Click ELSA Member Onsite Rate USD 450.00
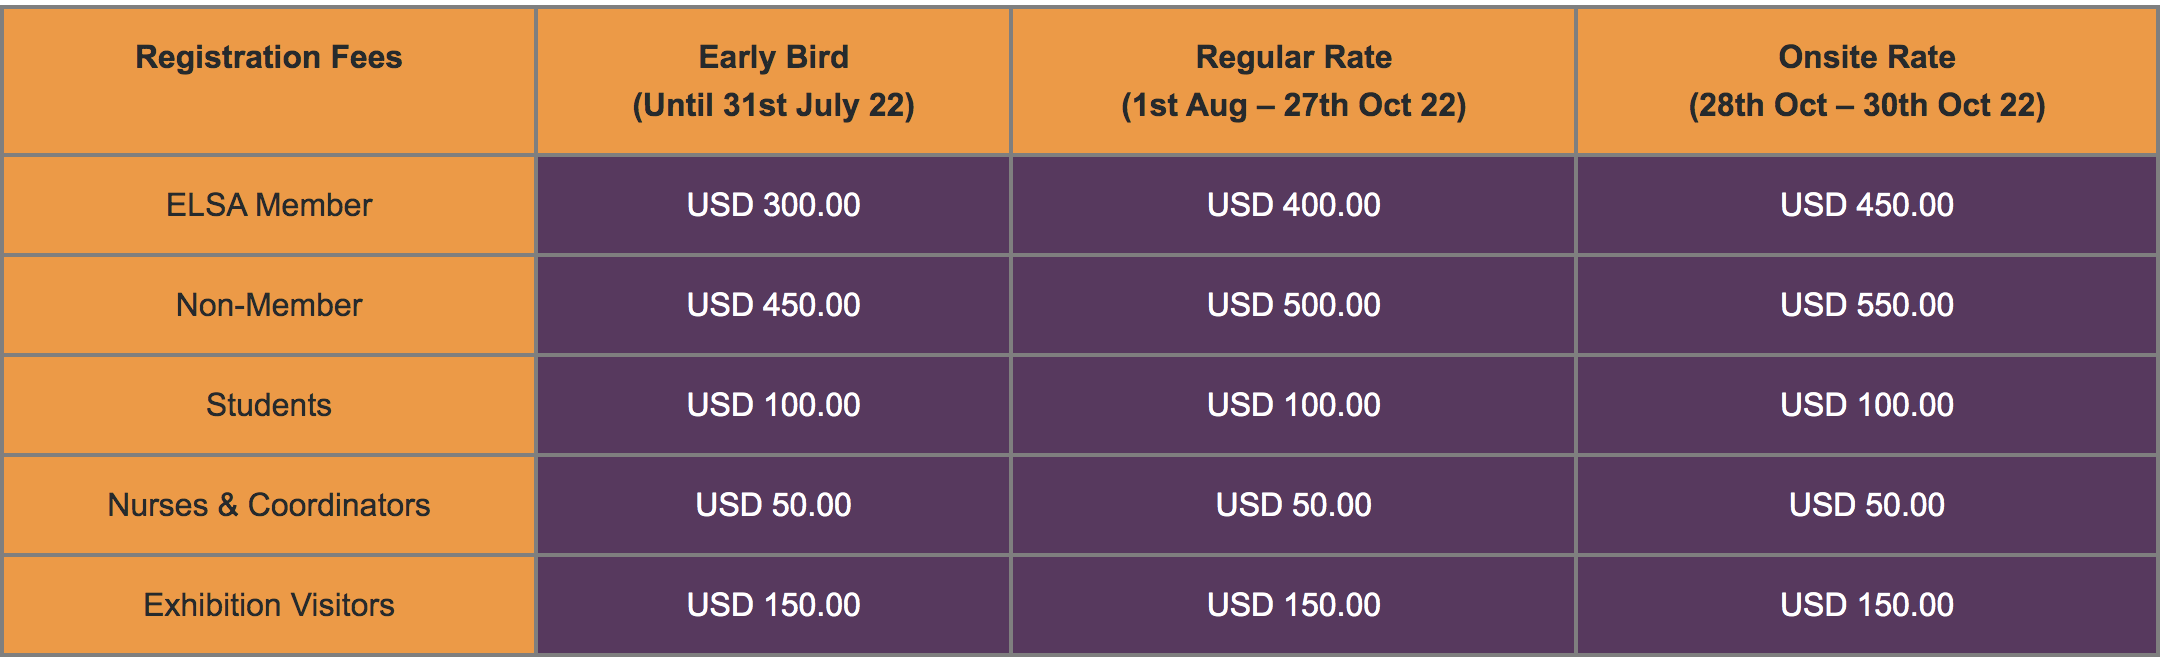2162x660 pixels. [1866, 205]
